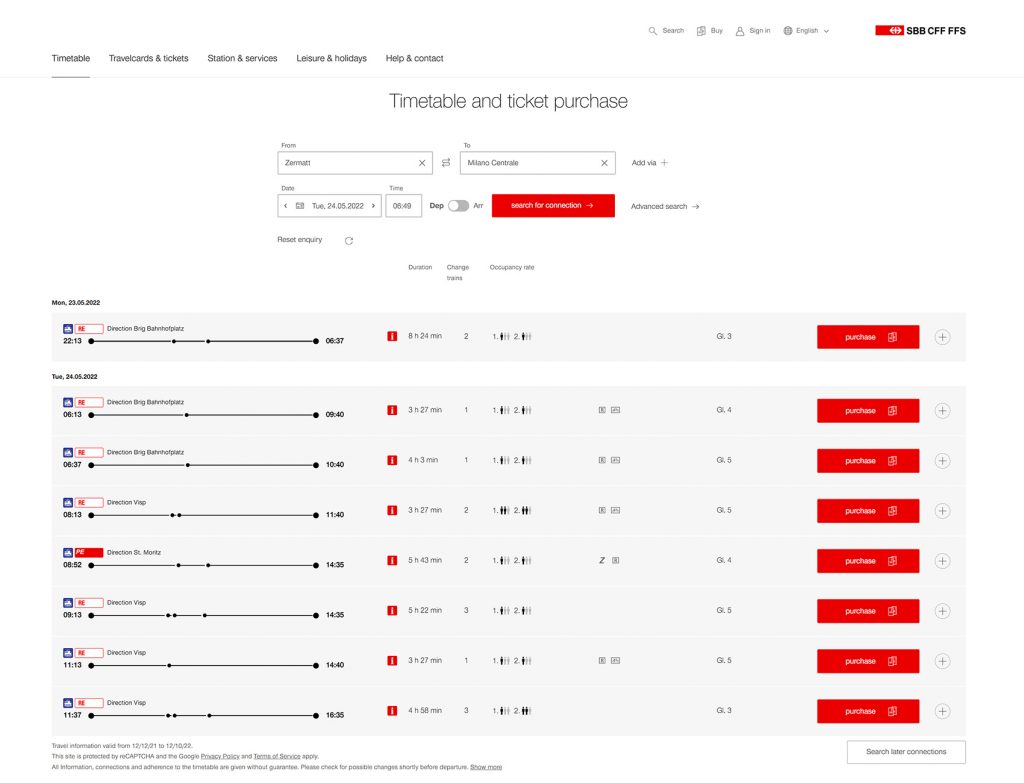Open info icon for the 06:13 connection
Image resolution: width=1024 pixels, height=783 pixels.
(392, 410)
